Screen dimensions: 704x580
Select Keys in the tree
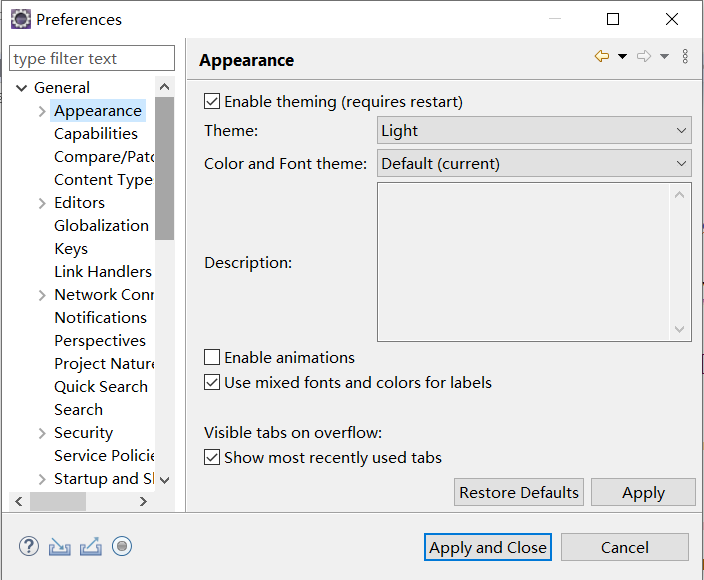pyautogui.click(x=71, y=249)
